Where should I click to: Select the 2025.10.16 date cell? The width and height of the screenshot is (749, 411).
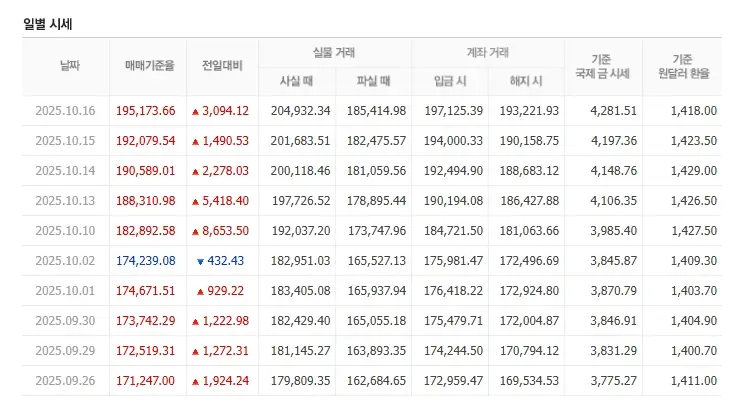click(x=64, y=111)
